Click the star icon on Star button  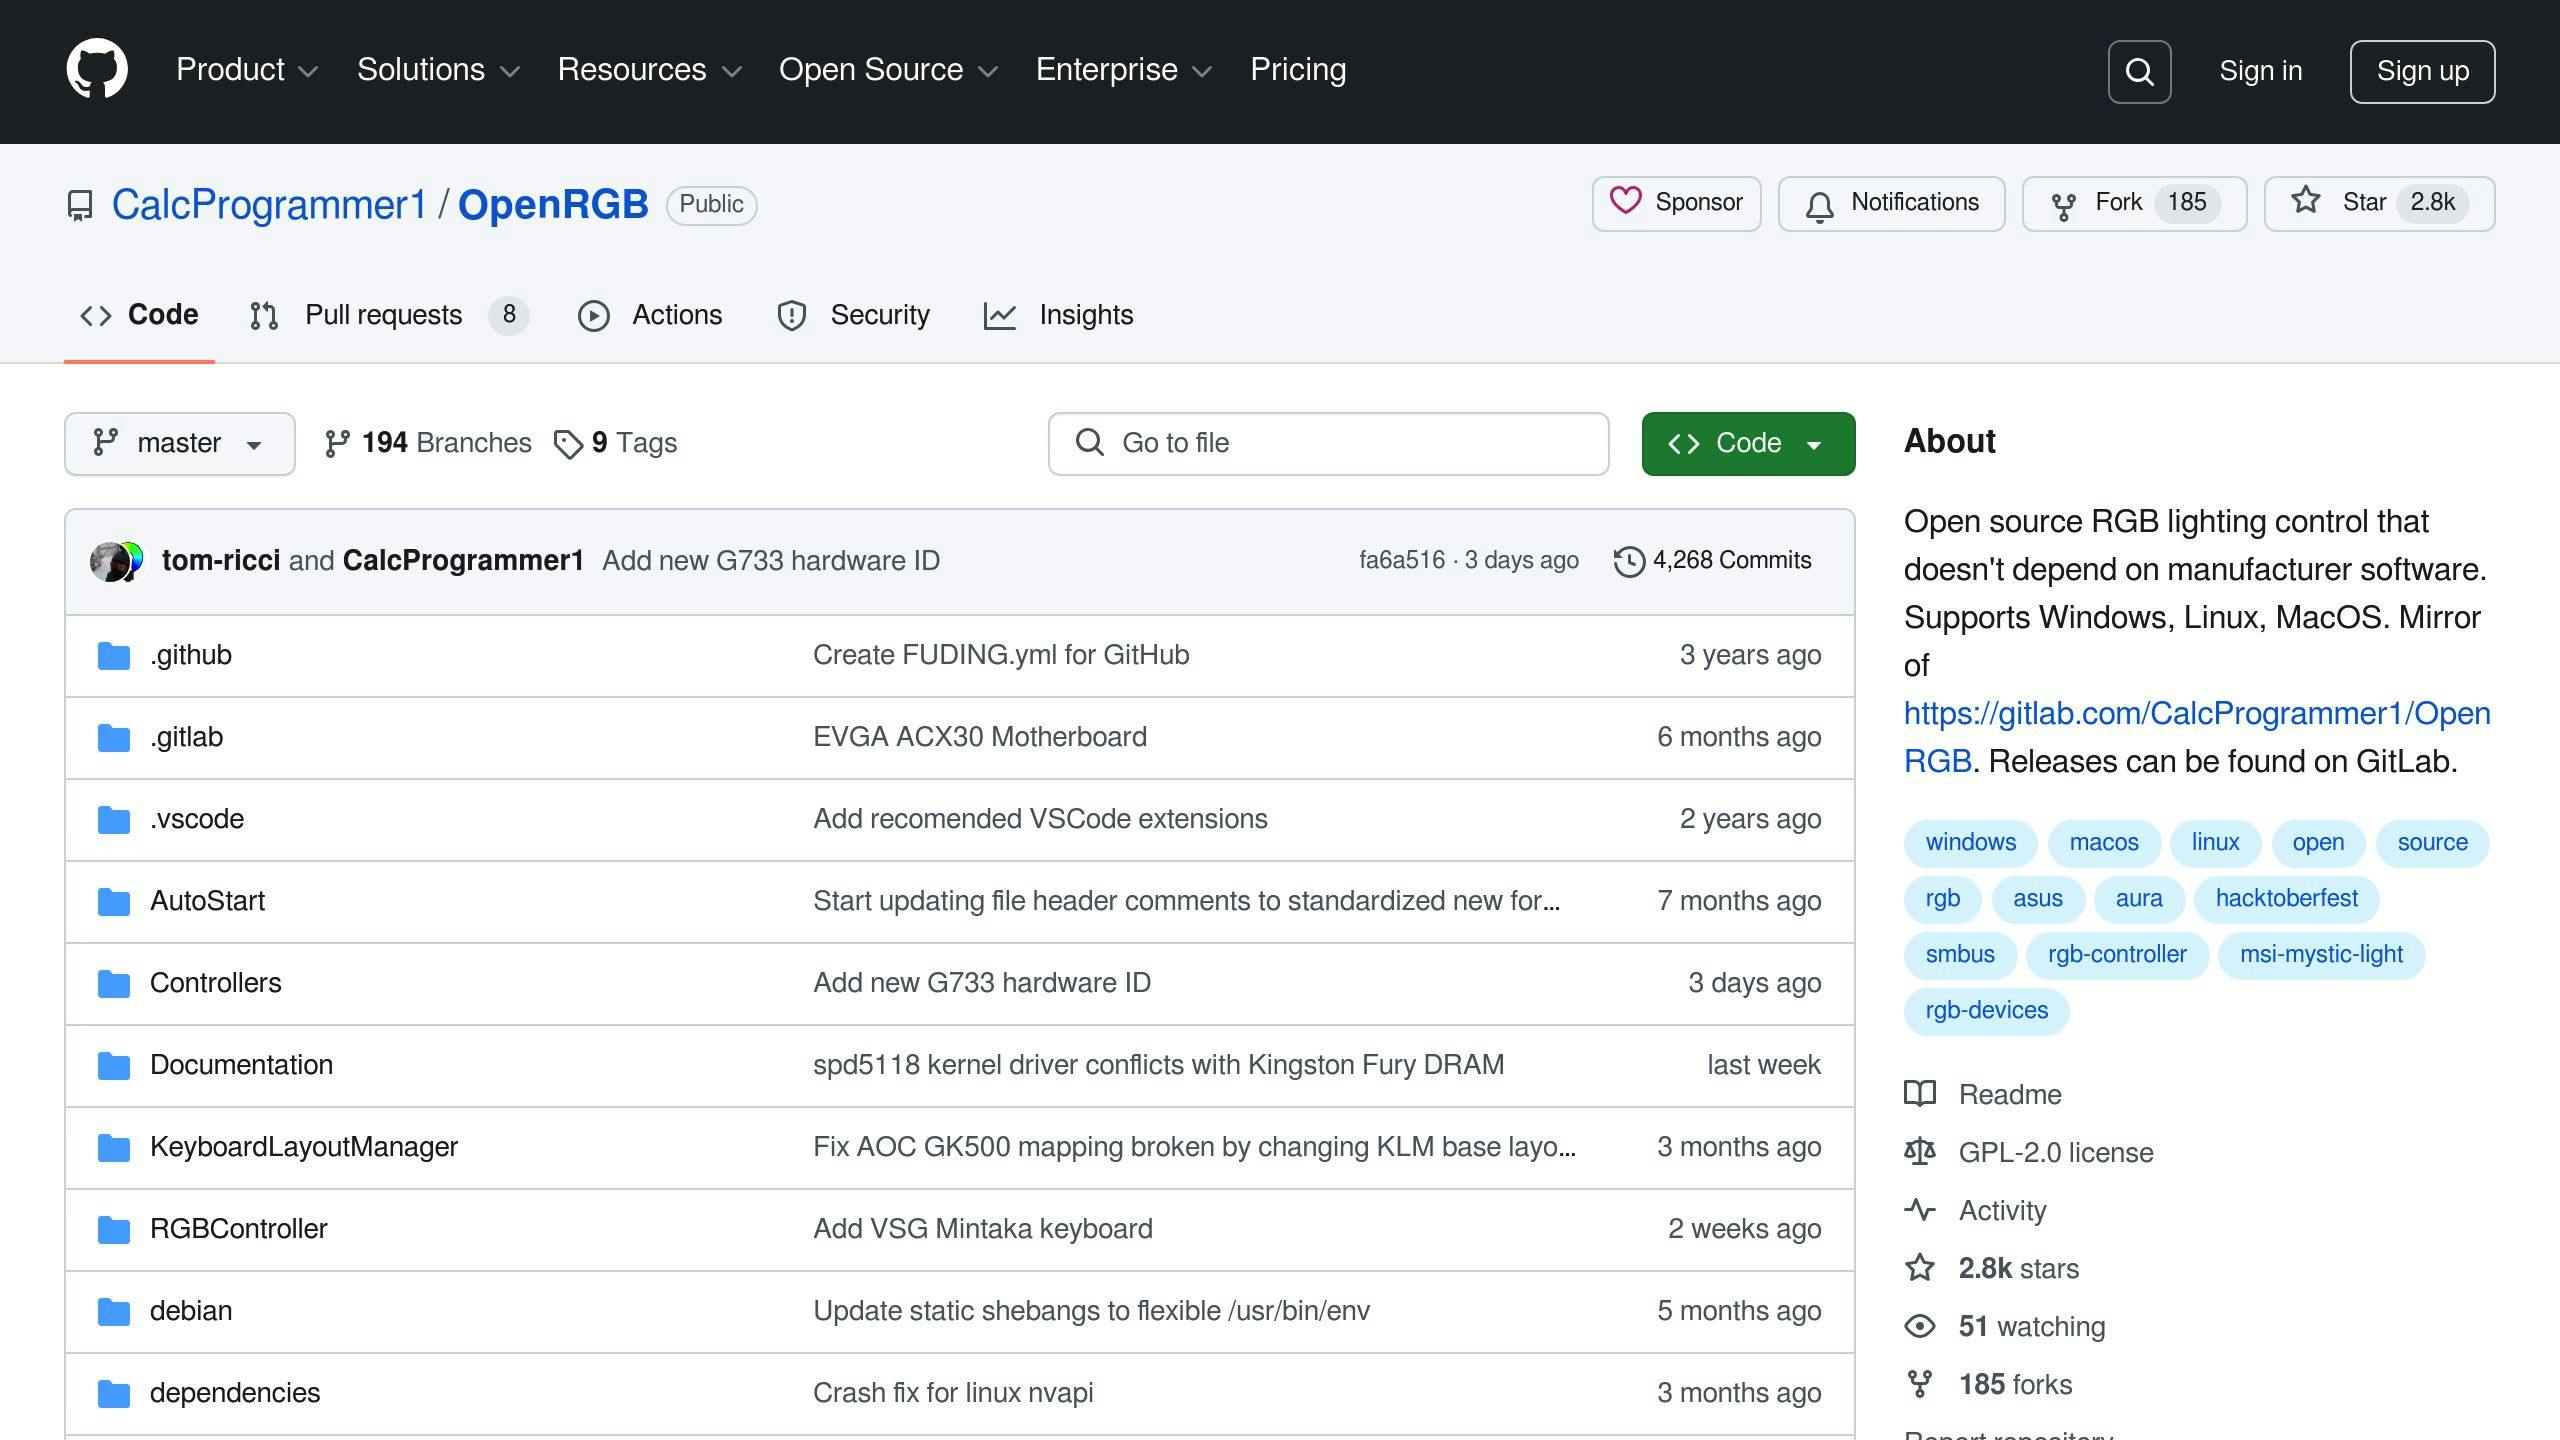(x=2306, y=201)
